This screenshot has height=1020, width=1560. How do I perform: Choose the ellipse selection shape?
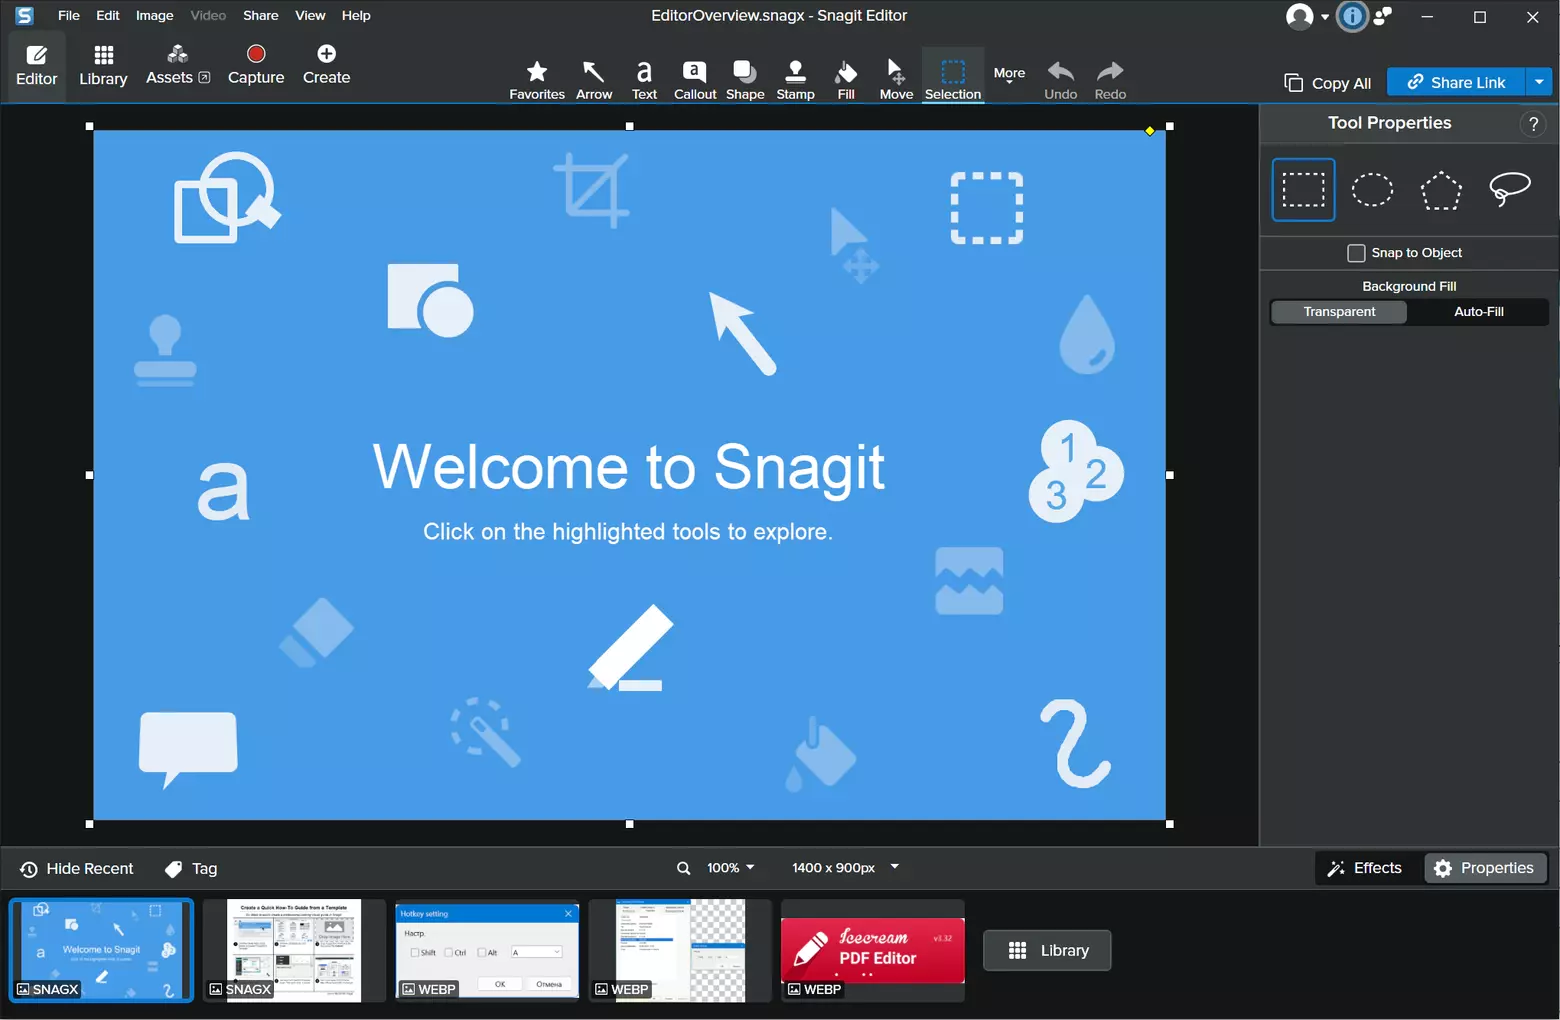pos(1372,189)
